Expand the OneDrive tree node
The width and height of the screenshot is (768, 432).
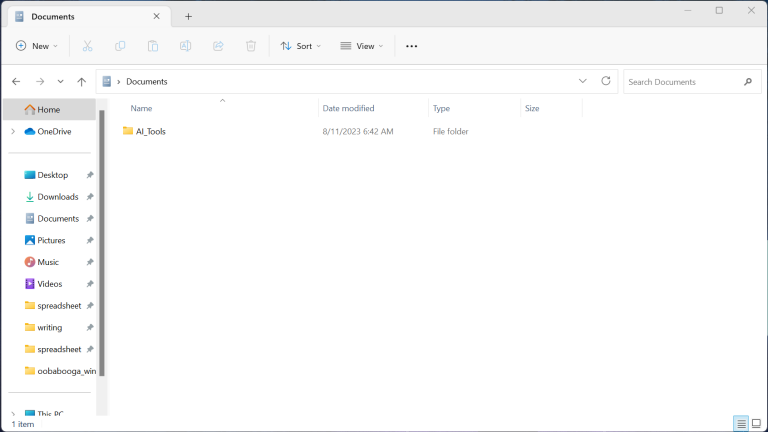click(13, 131)
